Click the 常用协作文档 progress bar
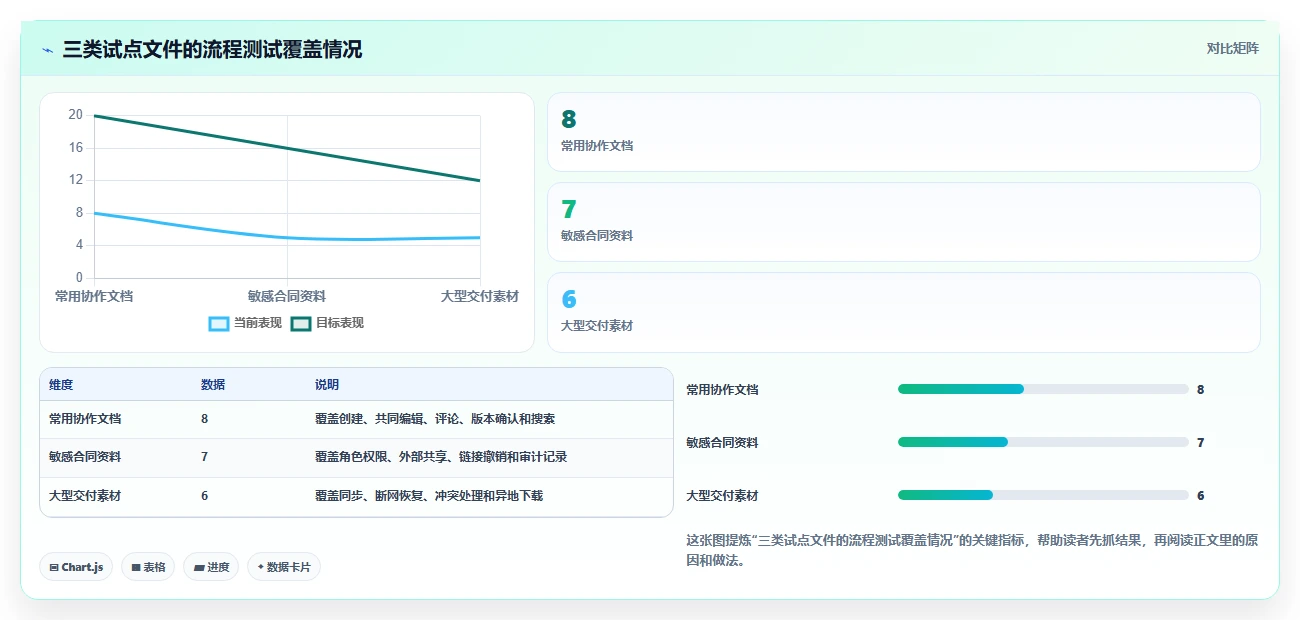This screenshot has height=620, width=1300. pos(1043,389)
